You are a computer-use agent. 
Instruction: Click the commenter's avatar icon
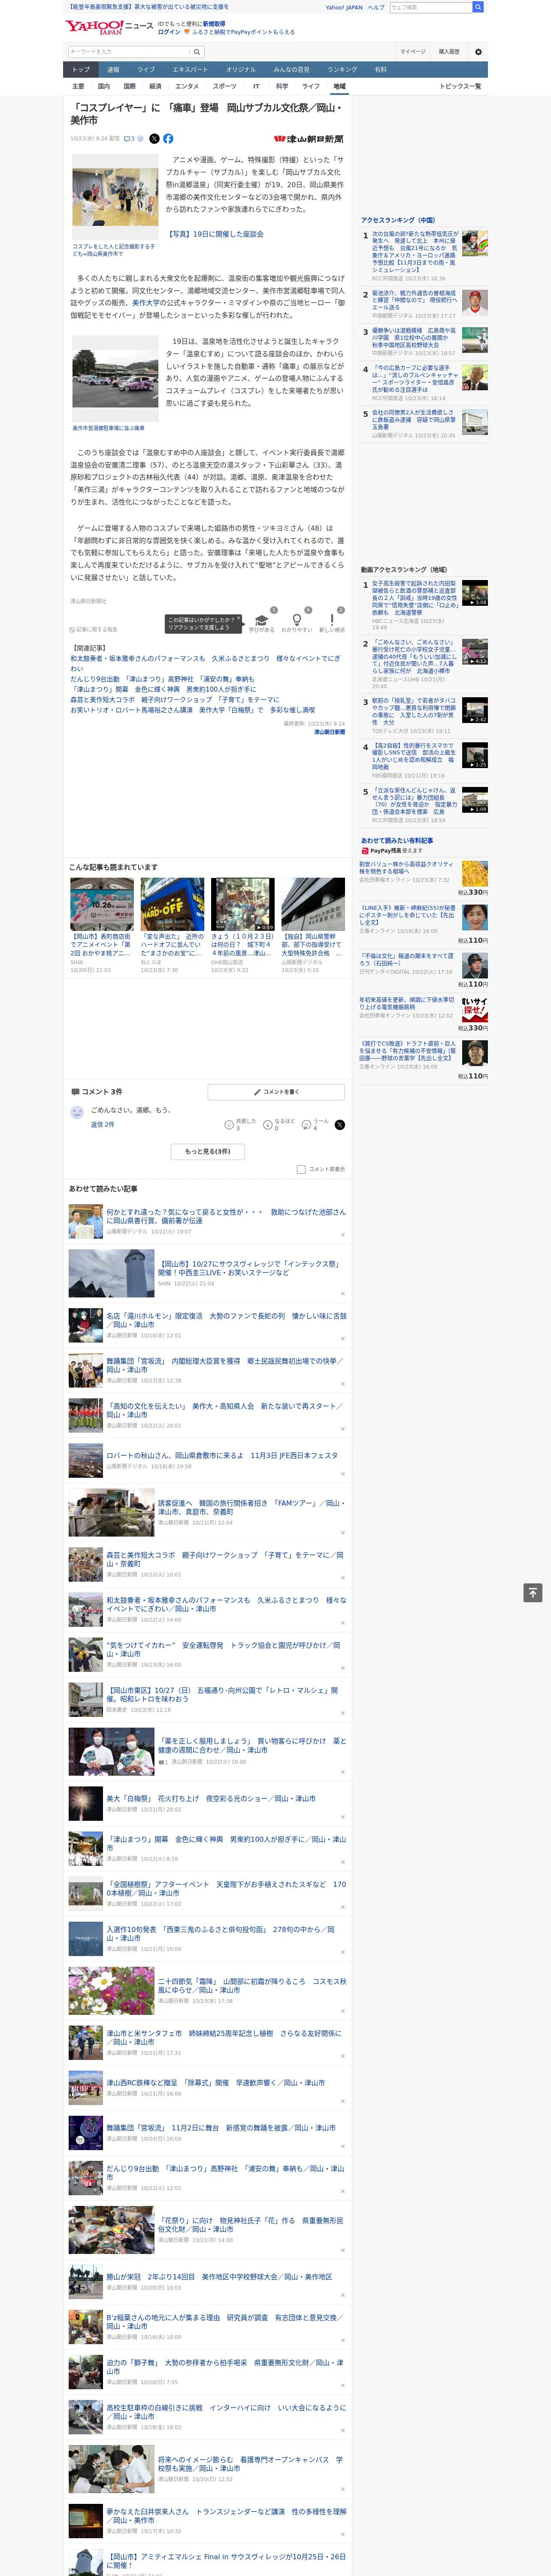click(77, 1112)
